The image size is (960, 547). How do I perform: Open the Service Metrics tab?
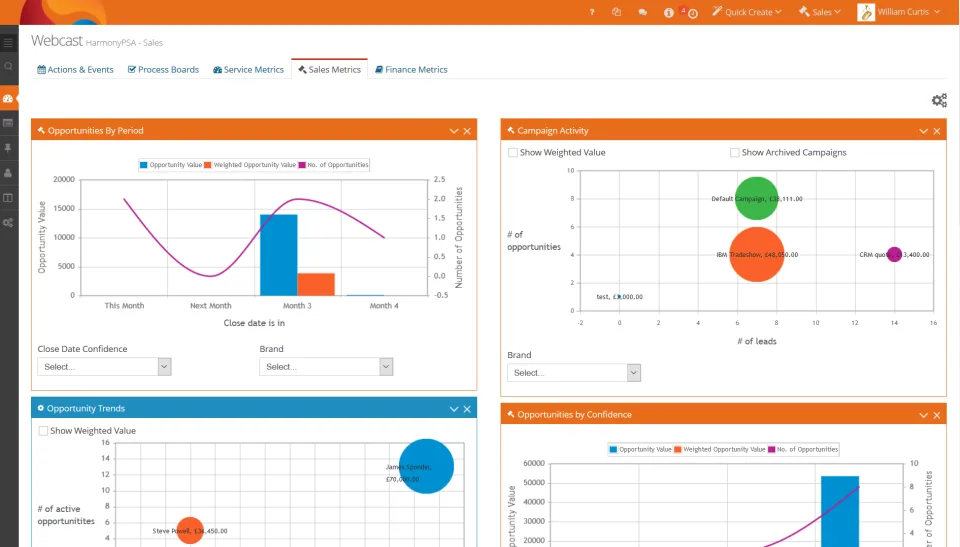tap(249, 70)
